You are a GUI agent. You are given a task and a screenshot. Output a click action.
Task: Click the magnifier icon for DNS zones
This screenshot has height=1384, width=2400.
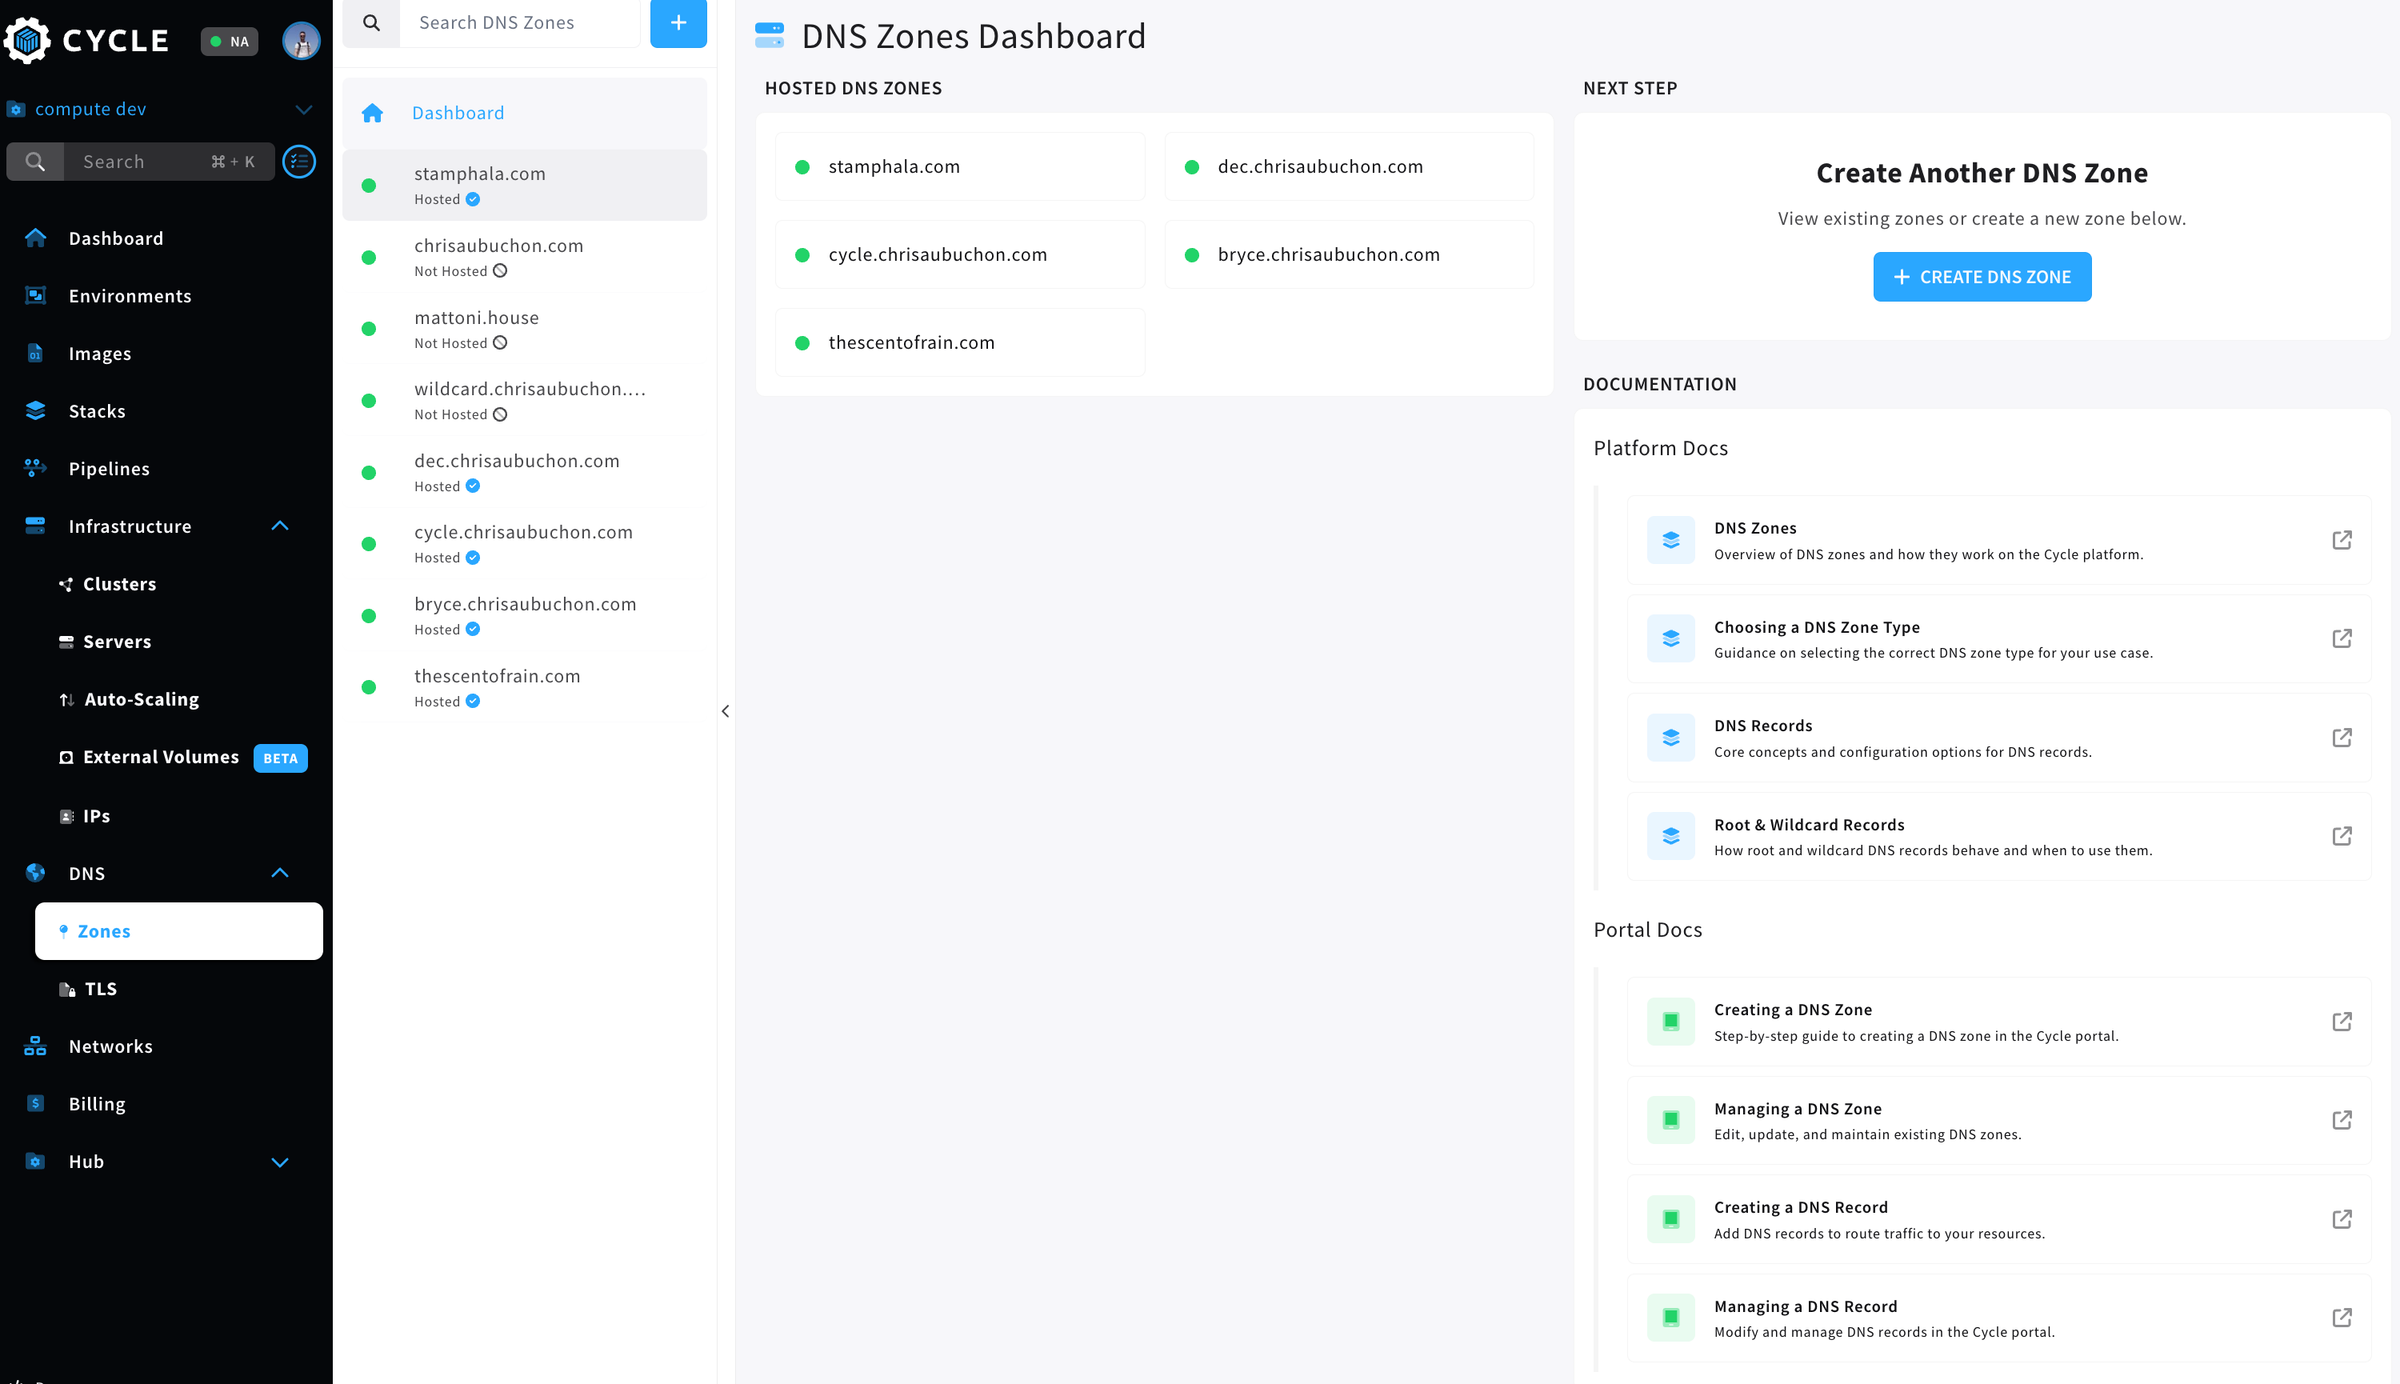[371, 23]
